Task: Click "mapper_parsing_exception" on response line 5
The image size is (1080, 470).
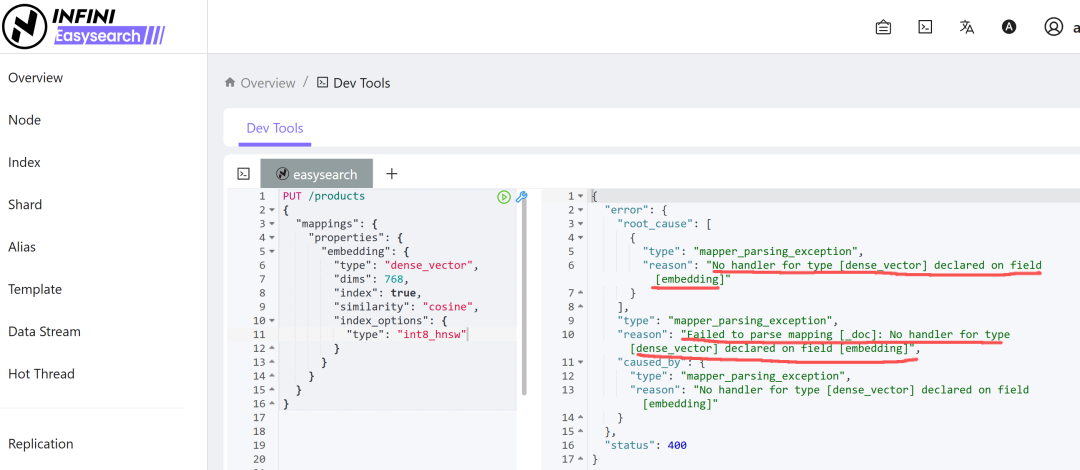Action: [776, 252]
